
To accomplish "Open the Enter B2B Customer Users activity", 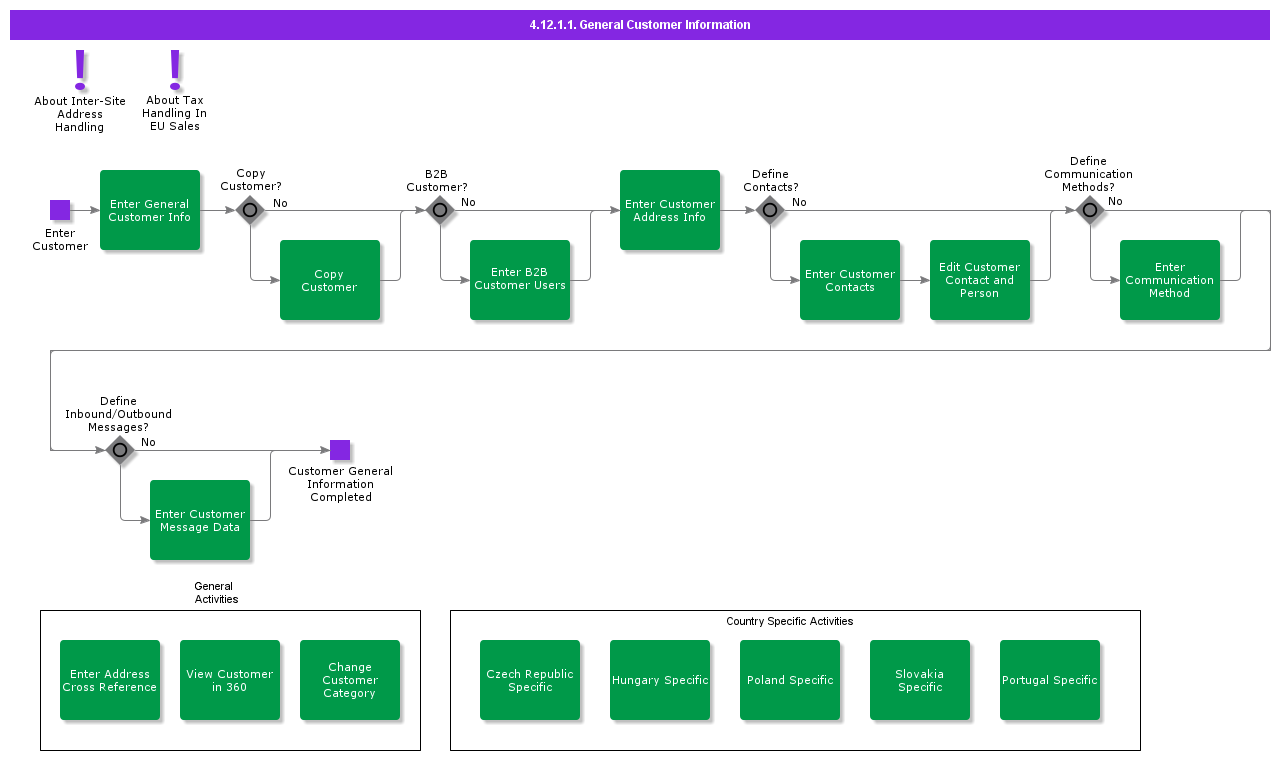I will pos(520,280).
